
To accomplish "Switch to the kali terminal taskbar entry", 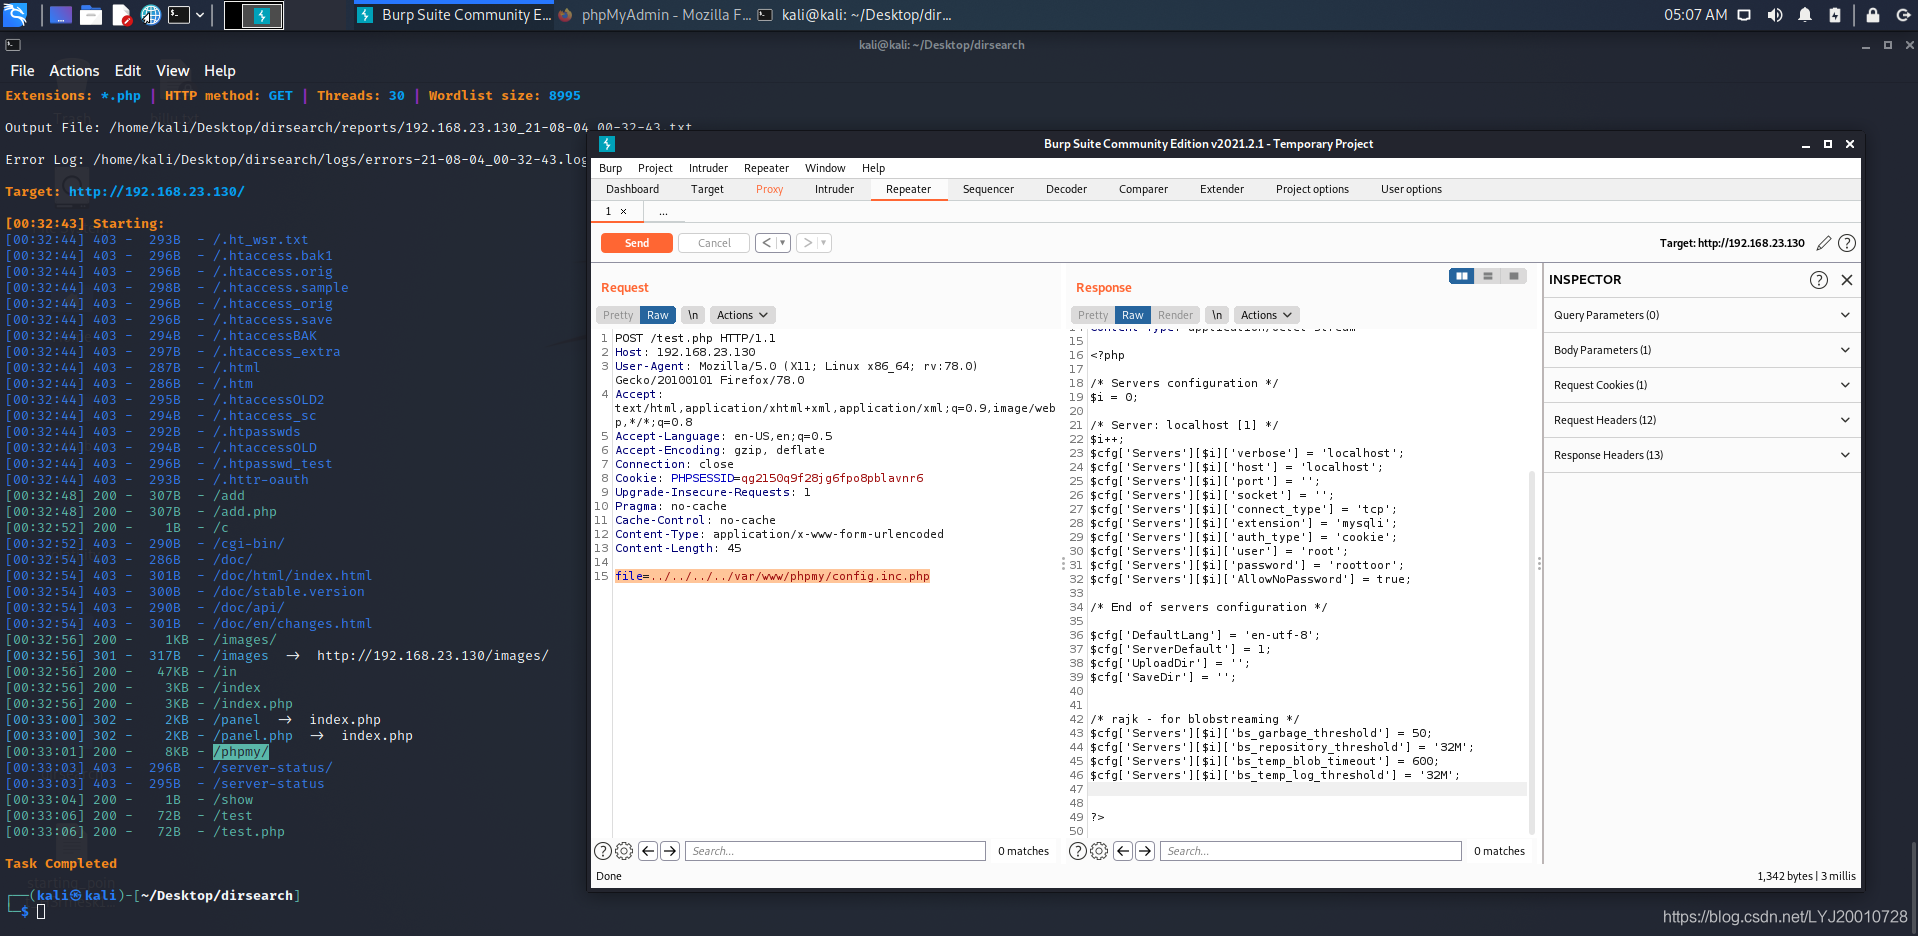I will pos(856,15).
